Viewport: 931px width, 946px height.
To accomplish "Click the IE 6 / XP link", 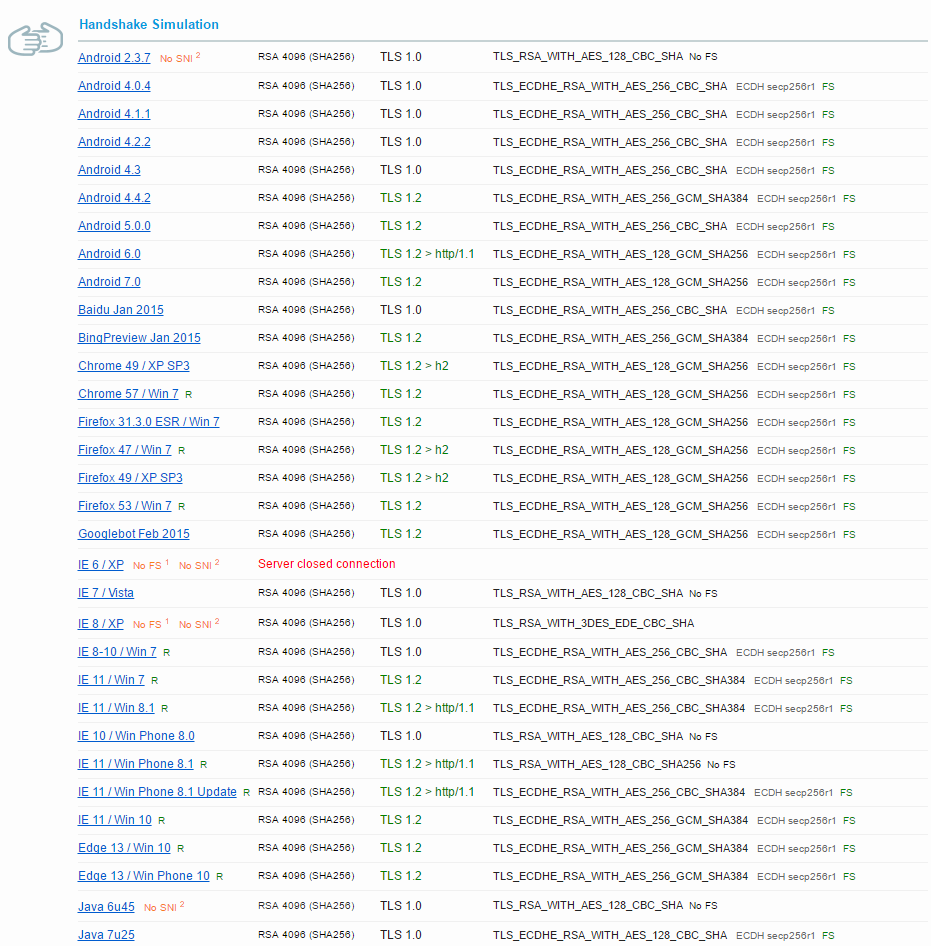I will tap(100, 565).
